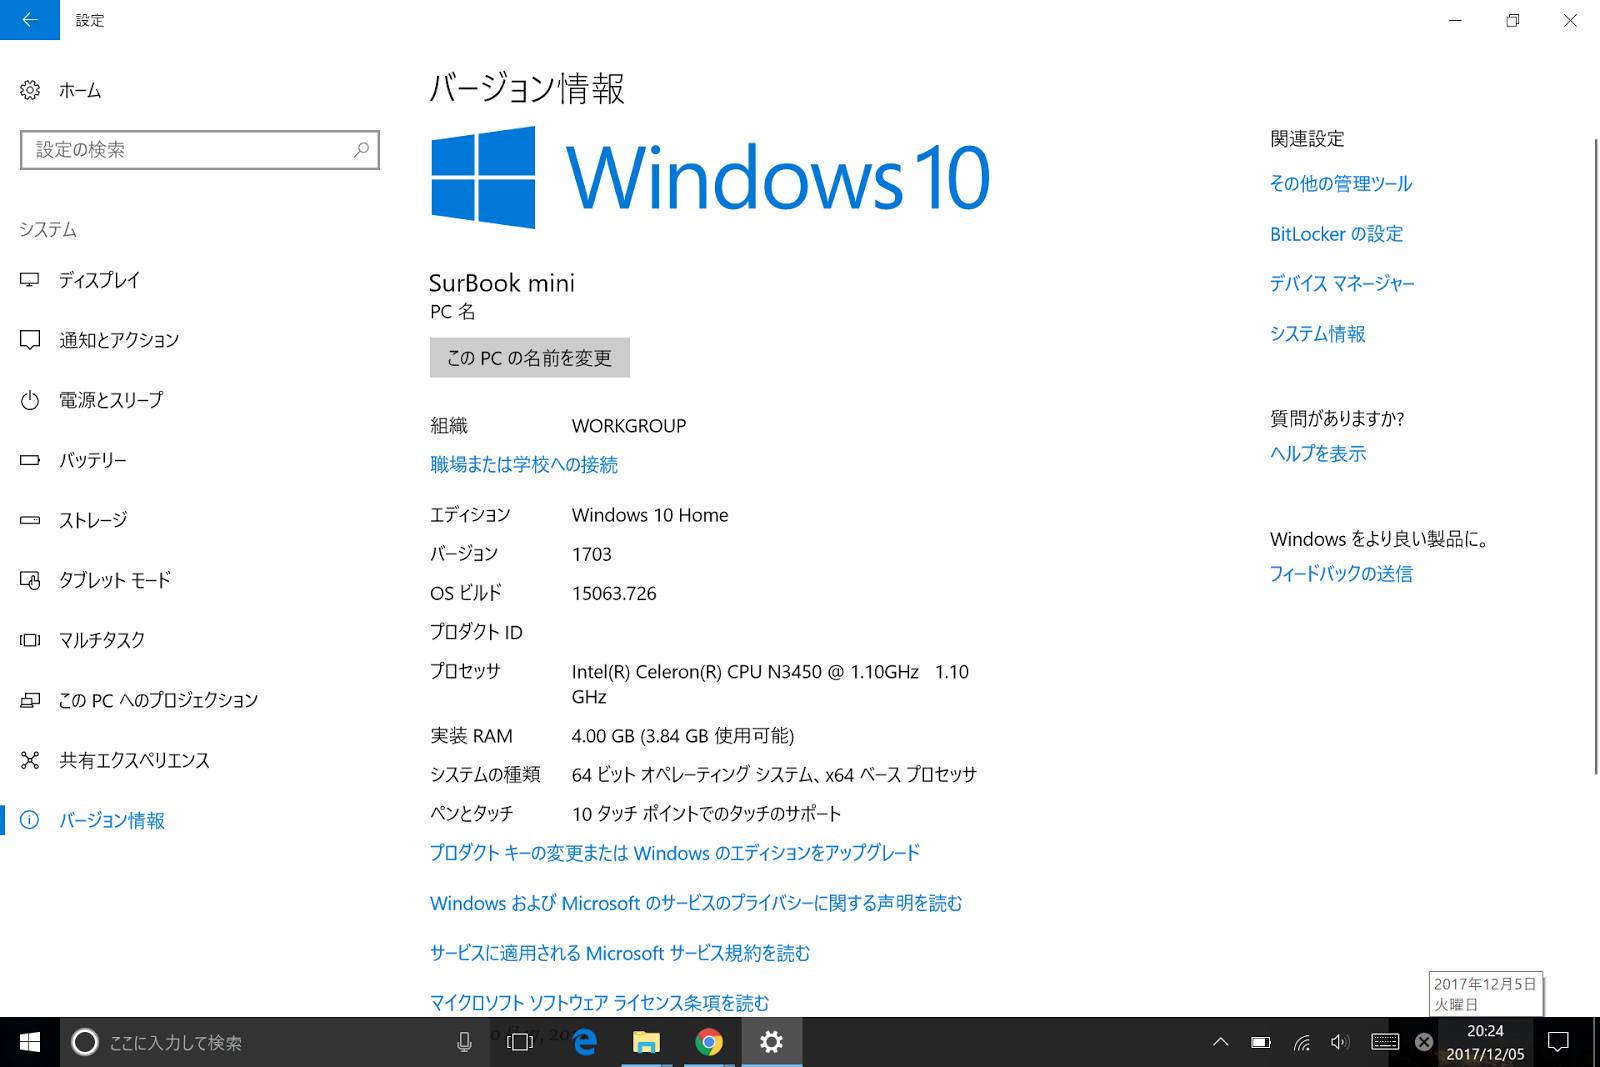This screenshot has width=1600, height=1067.
Task: Click the back arrow in Settings title bar
Action: 30,20
